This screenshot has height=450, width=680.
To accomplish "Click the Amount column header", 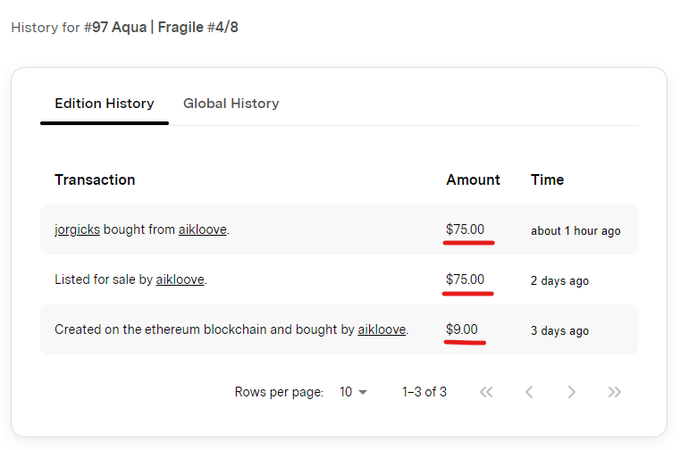I will point(473,180).
